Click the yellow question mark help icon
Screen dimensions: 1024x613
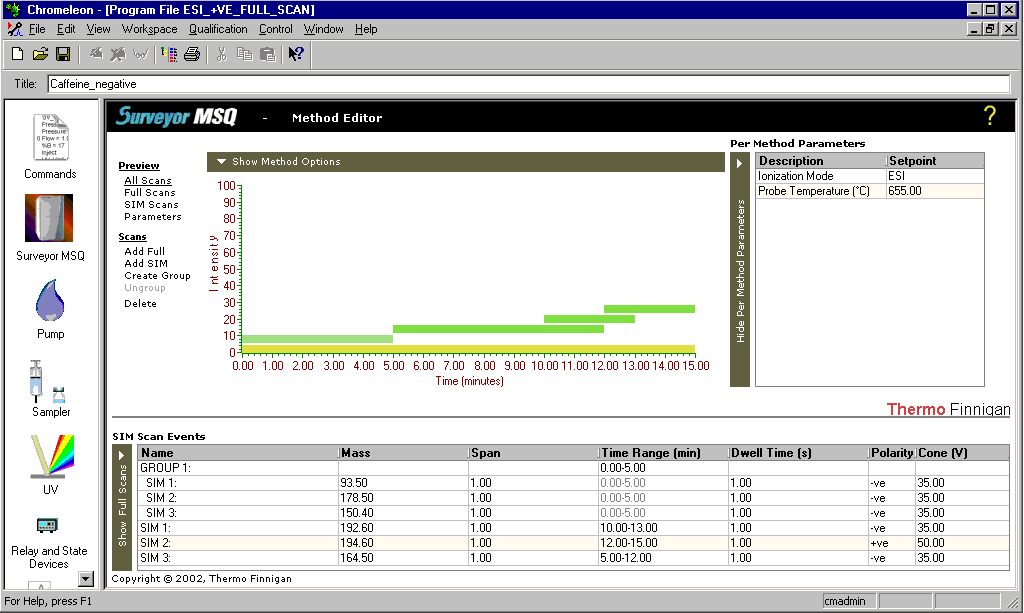(989, 116)
